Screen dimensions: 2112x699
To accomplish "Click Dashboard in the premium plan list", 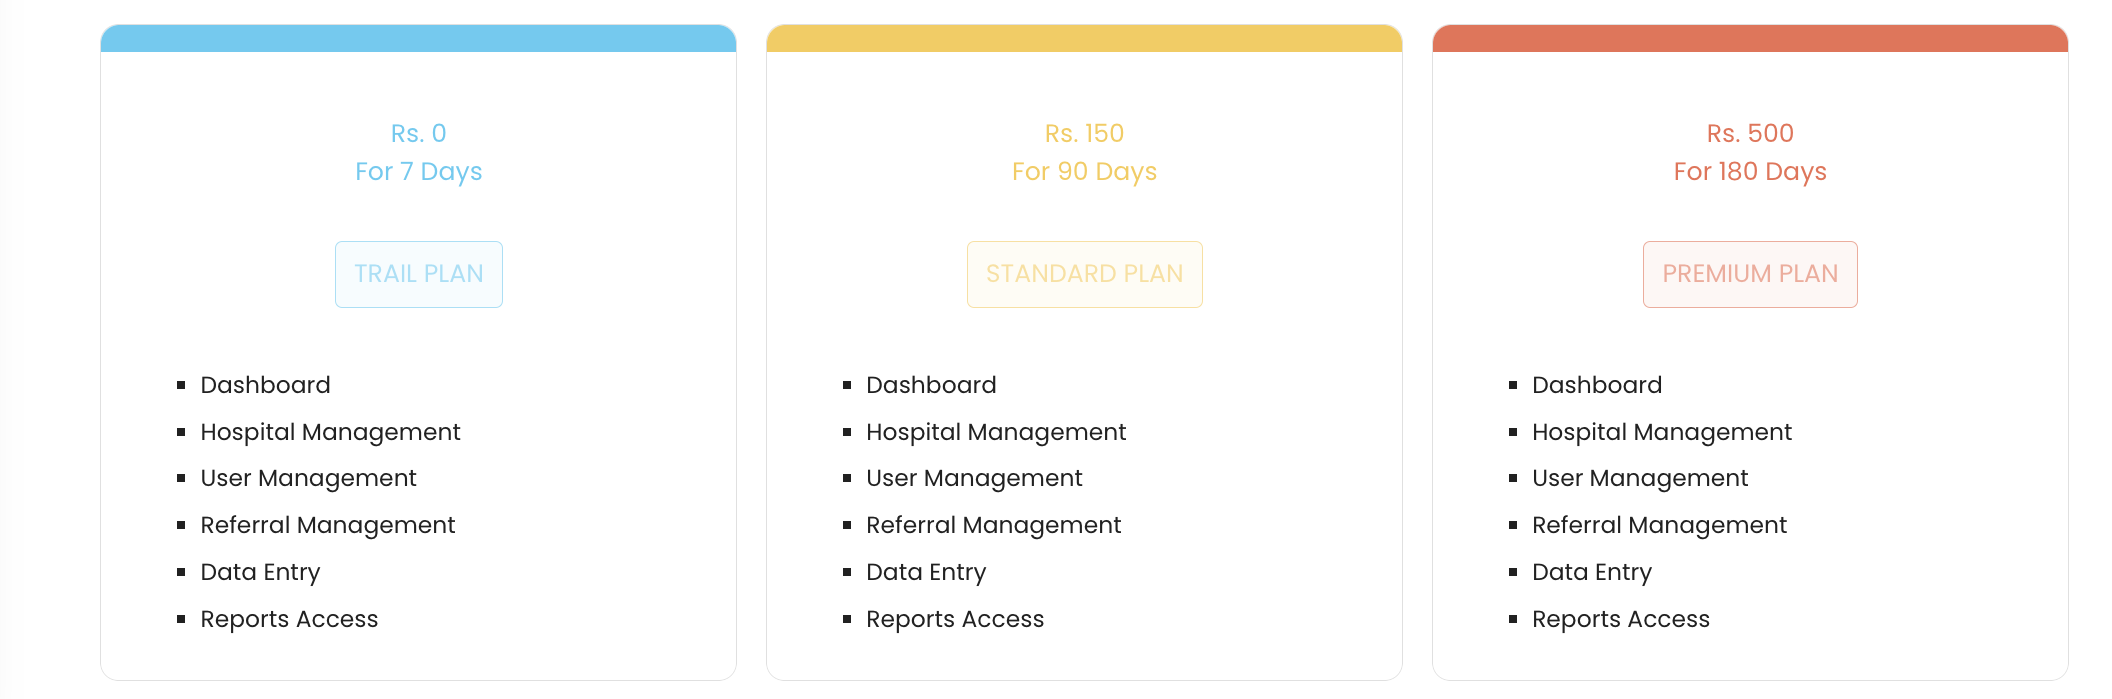I will click(1597, 385).
